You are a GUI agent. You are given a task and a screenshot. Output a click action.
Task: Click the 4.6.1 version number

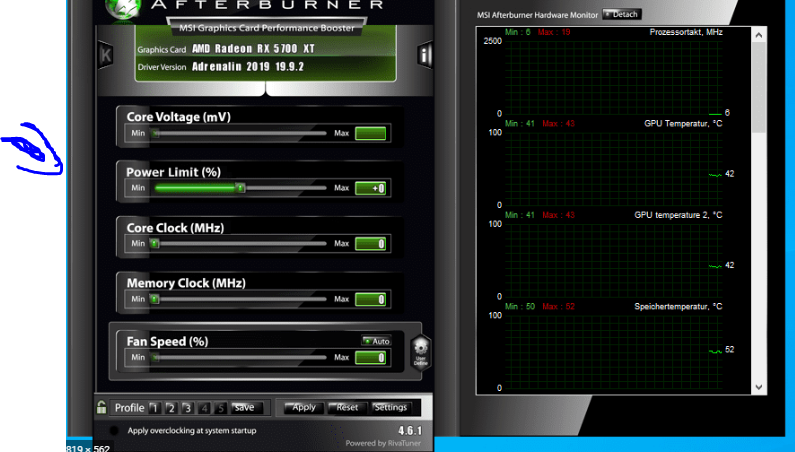(x=410, y=431)
